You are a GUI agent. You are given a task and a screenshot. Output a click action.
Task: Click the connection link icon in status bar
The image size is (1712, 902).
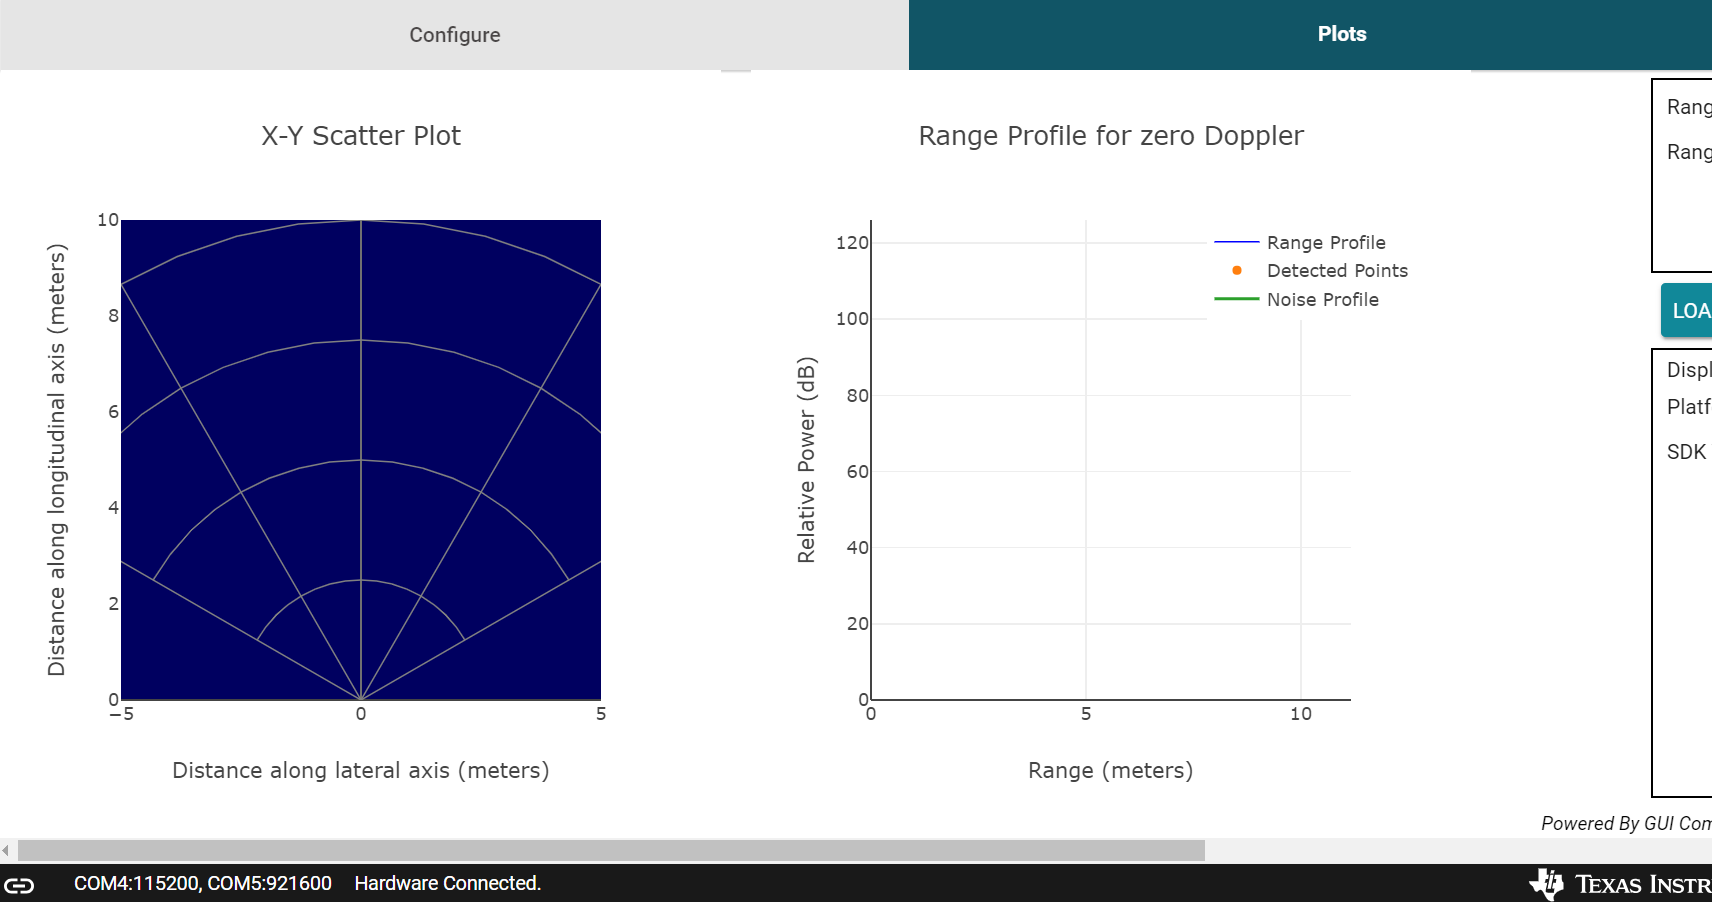click(x=19, y=884)
